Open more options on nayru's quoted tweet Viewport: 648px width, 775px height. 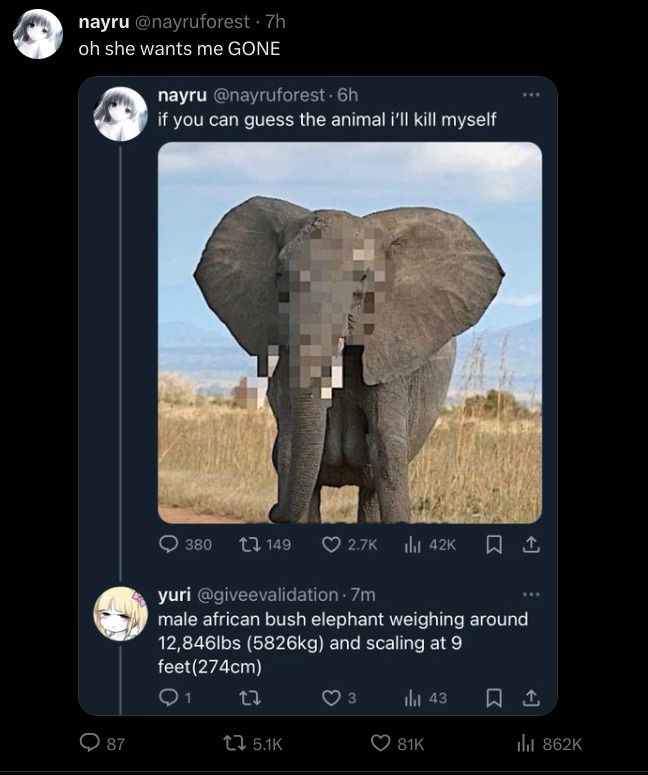click(x=531, y=94)
